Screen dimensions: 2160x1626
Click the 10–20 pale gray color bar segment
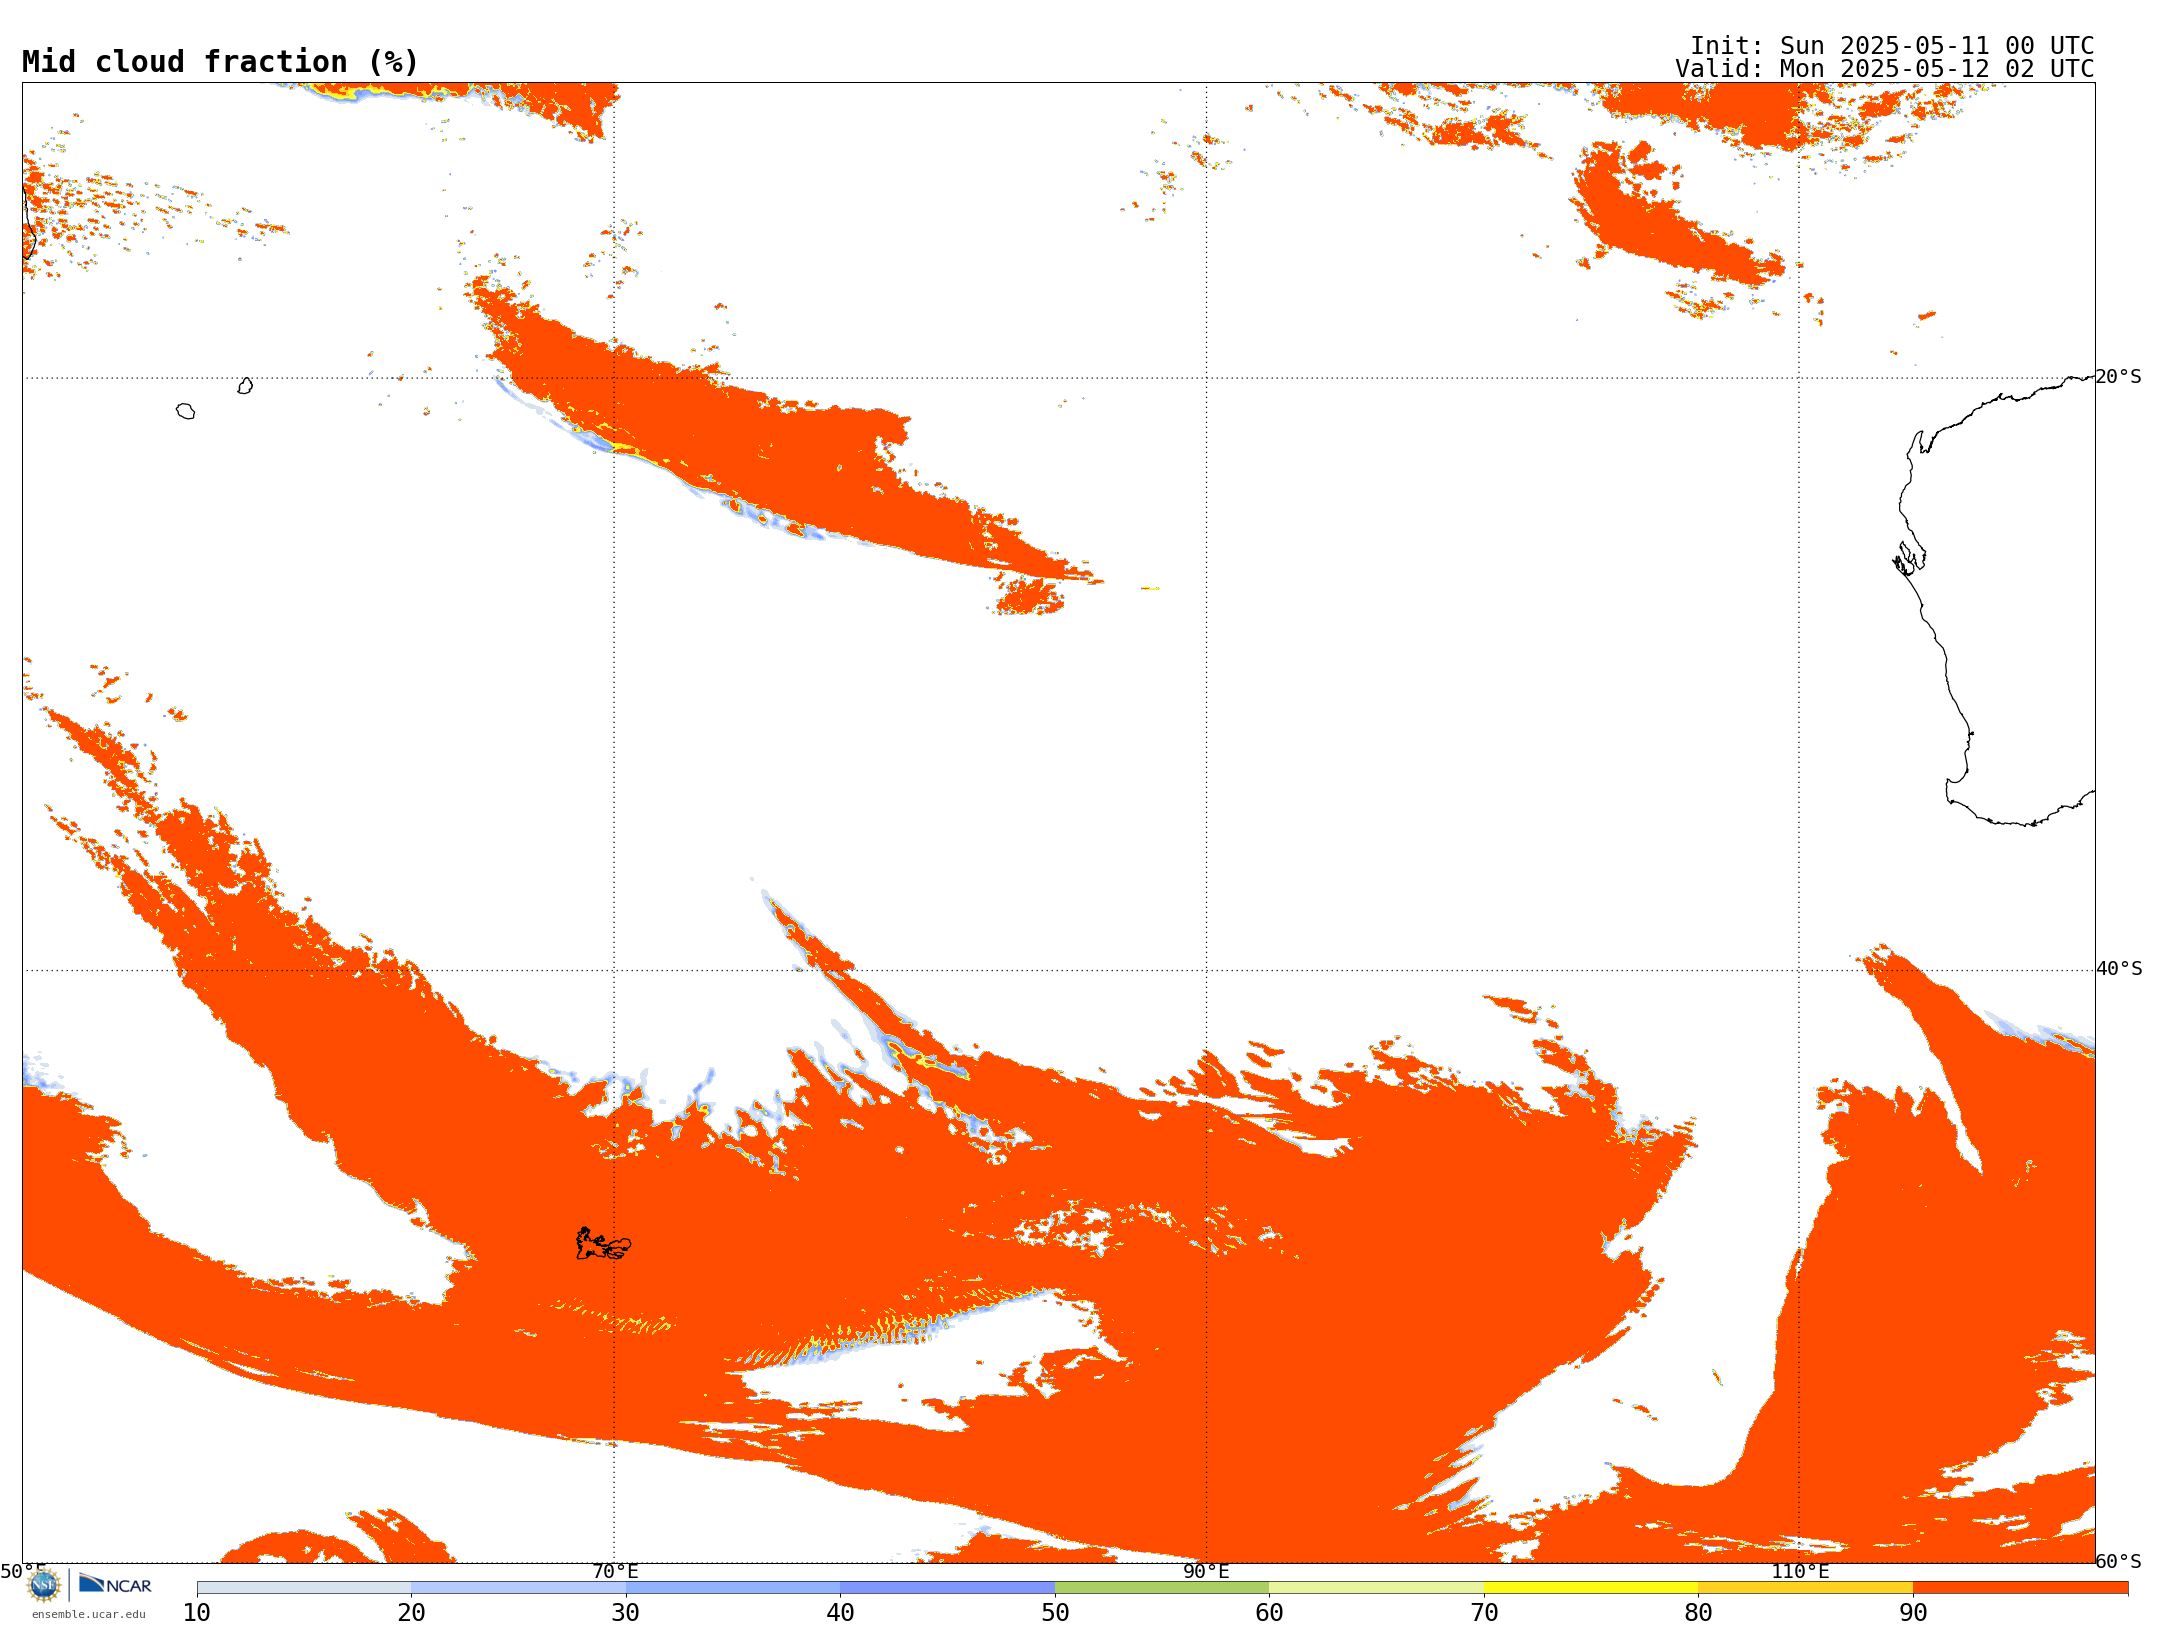(304, 1588)
